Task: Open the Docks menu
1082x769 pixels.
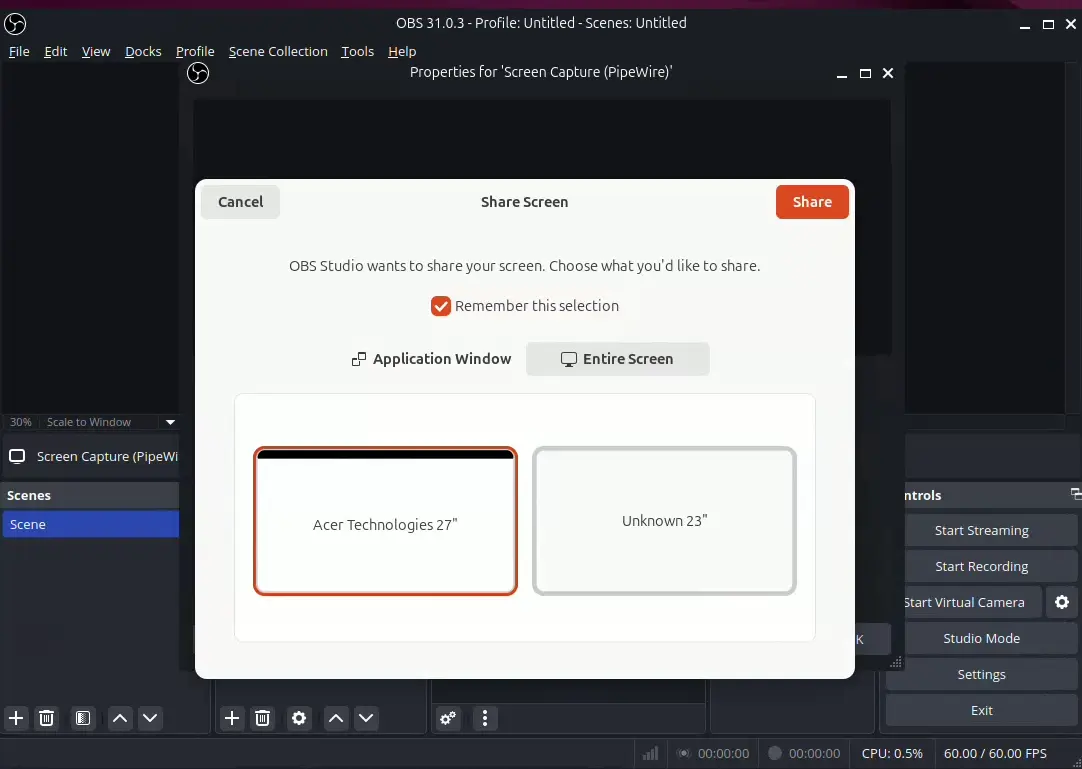Action: tap(143, 52)
